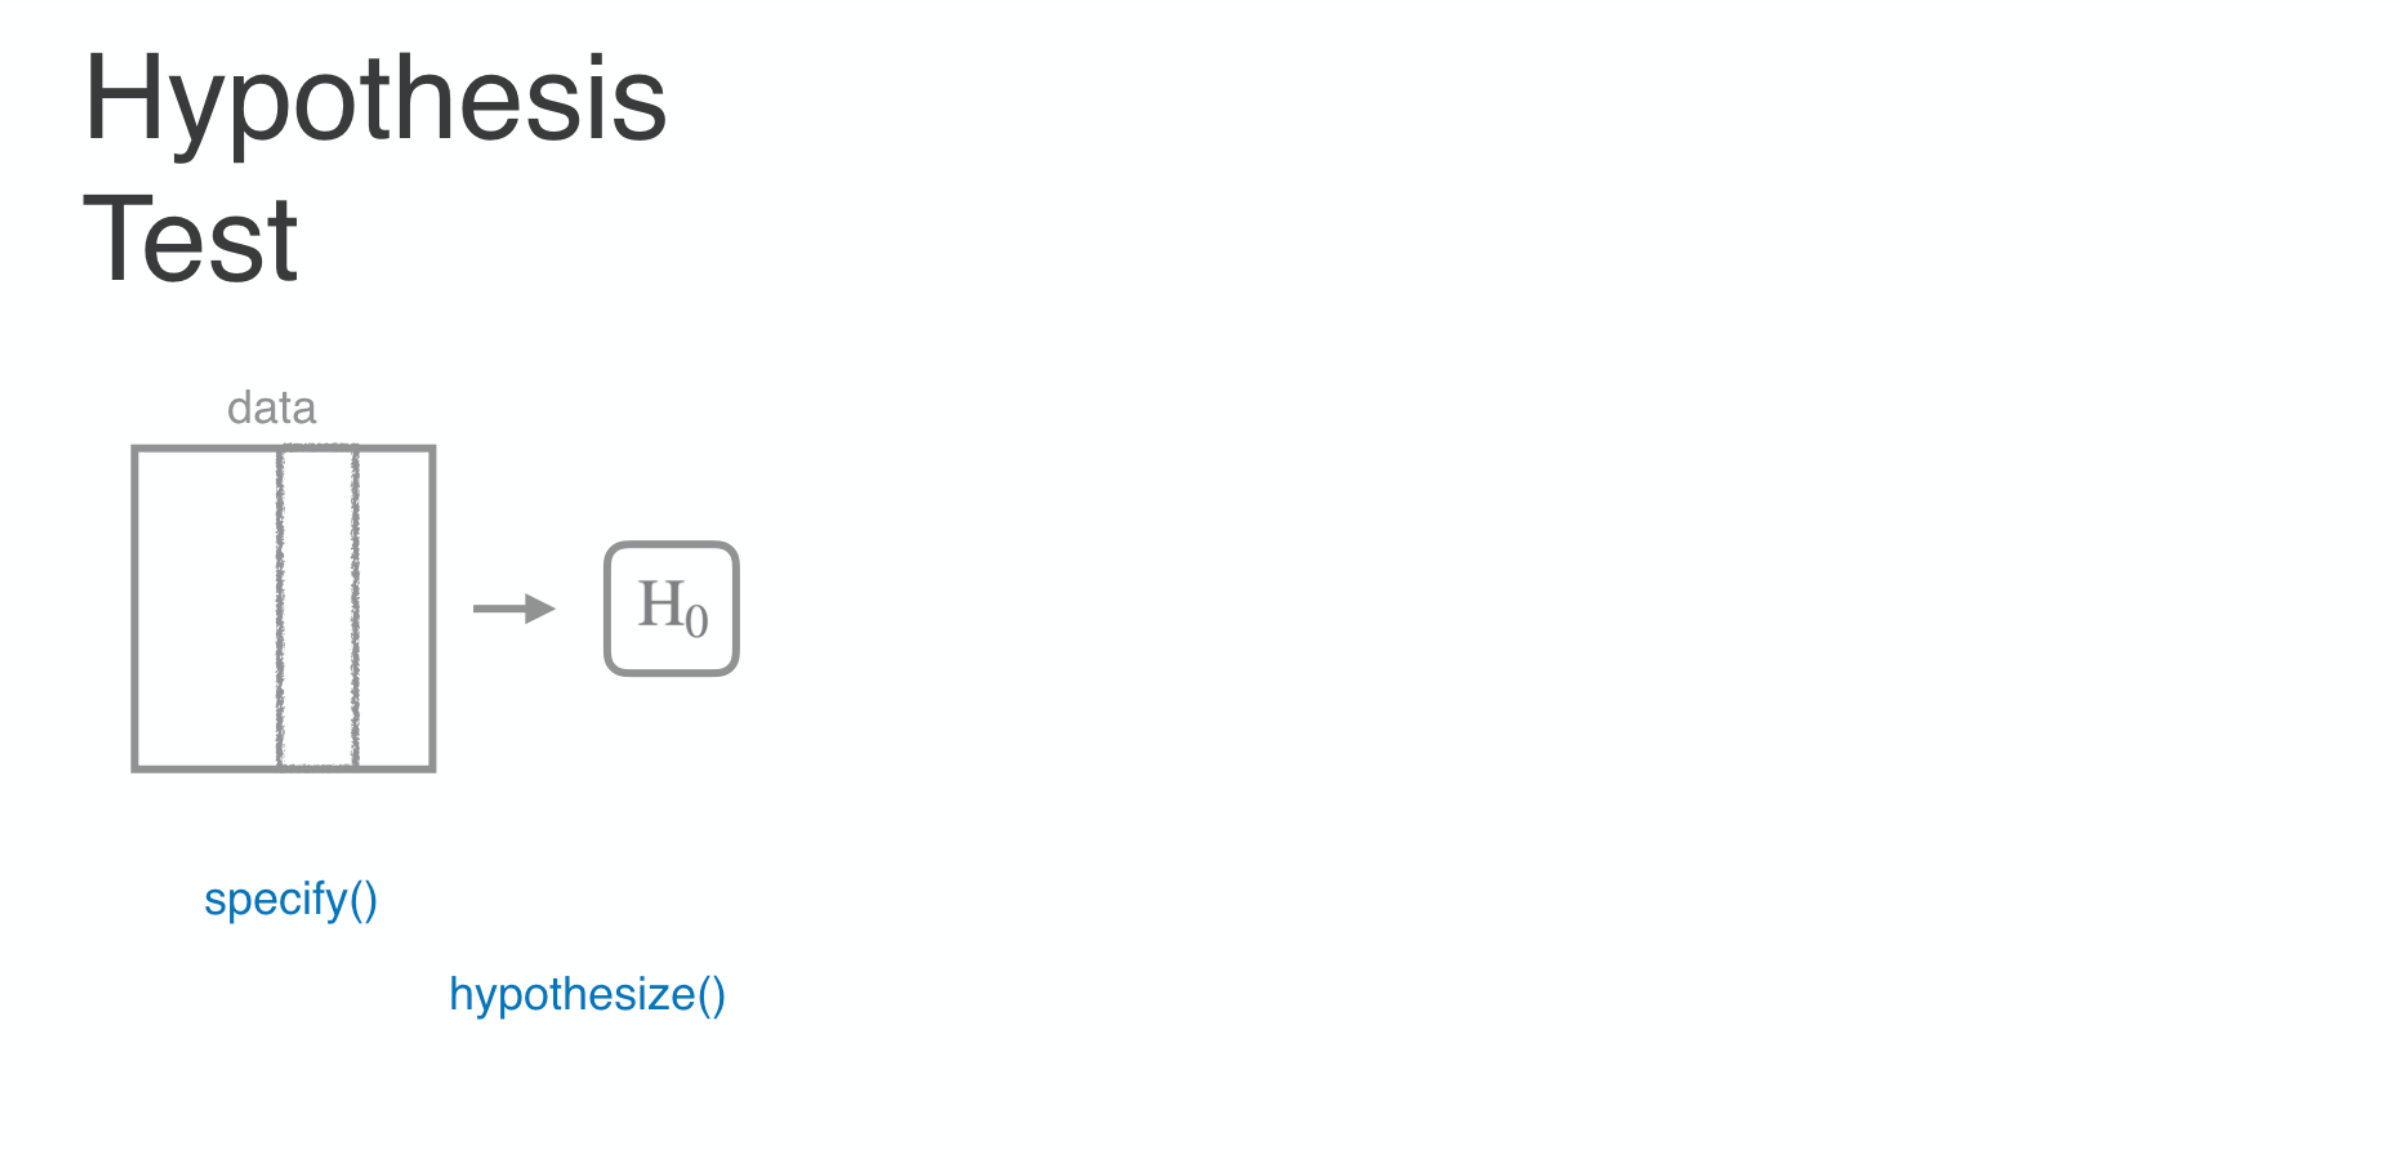2400x1150 pixels.
Task: Click the top border of data rectangle
Action: (x=284, y=449)
